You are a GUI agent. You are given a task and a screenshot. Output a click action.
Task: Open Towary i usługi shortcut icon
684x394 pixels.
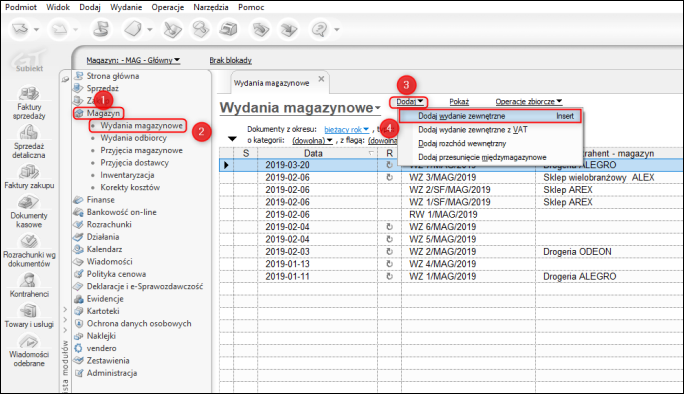[x=29, y=311]
